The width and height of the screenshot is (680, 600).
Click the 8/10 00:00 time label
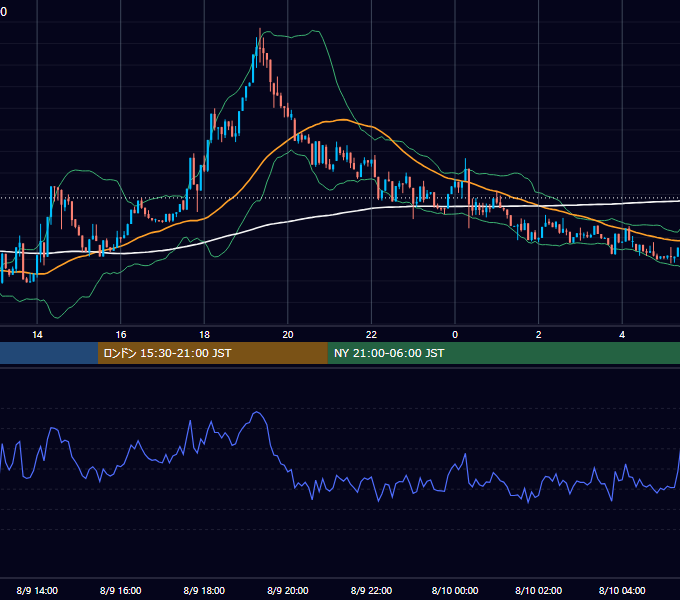click(455, 590)
